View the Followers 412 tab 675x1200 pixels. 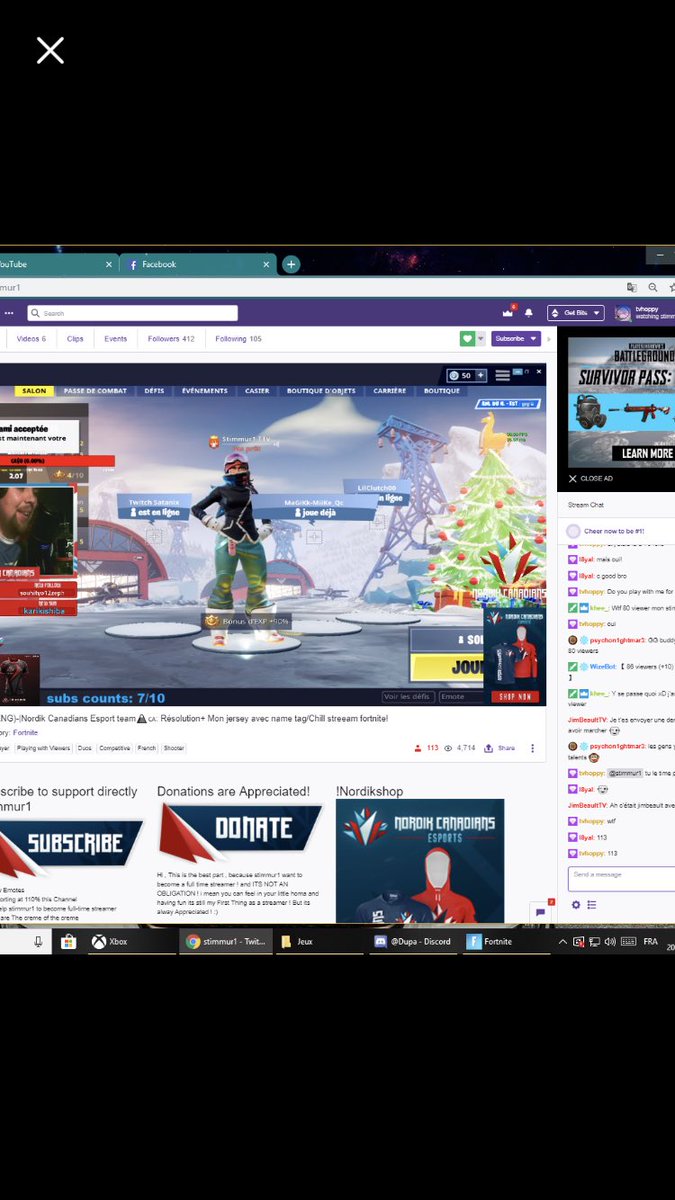(171, 339)
